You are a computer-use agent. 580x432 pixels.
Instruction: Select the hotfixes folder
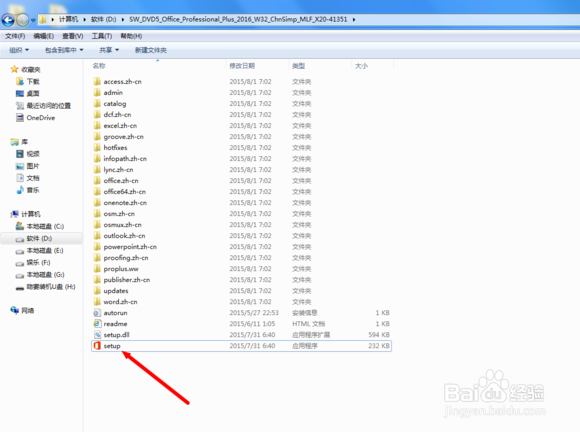pos(110,148)
